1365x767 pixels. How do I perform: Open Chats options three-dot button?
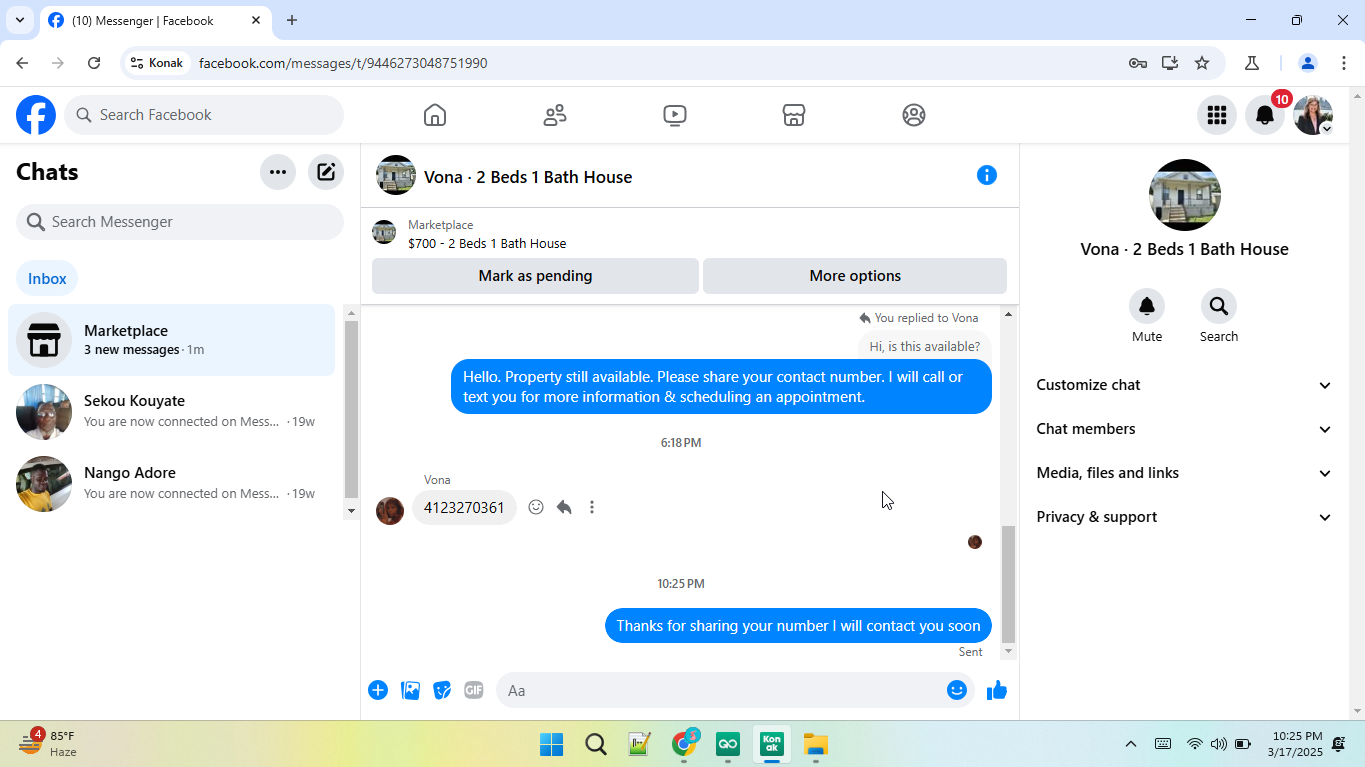[x=278, y=172]
